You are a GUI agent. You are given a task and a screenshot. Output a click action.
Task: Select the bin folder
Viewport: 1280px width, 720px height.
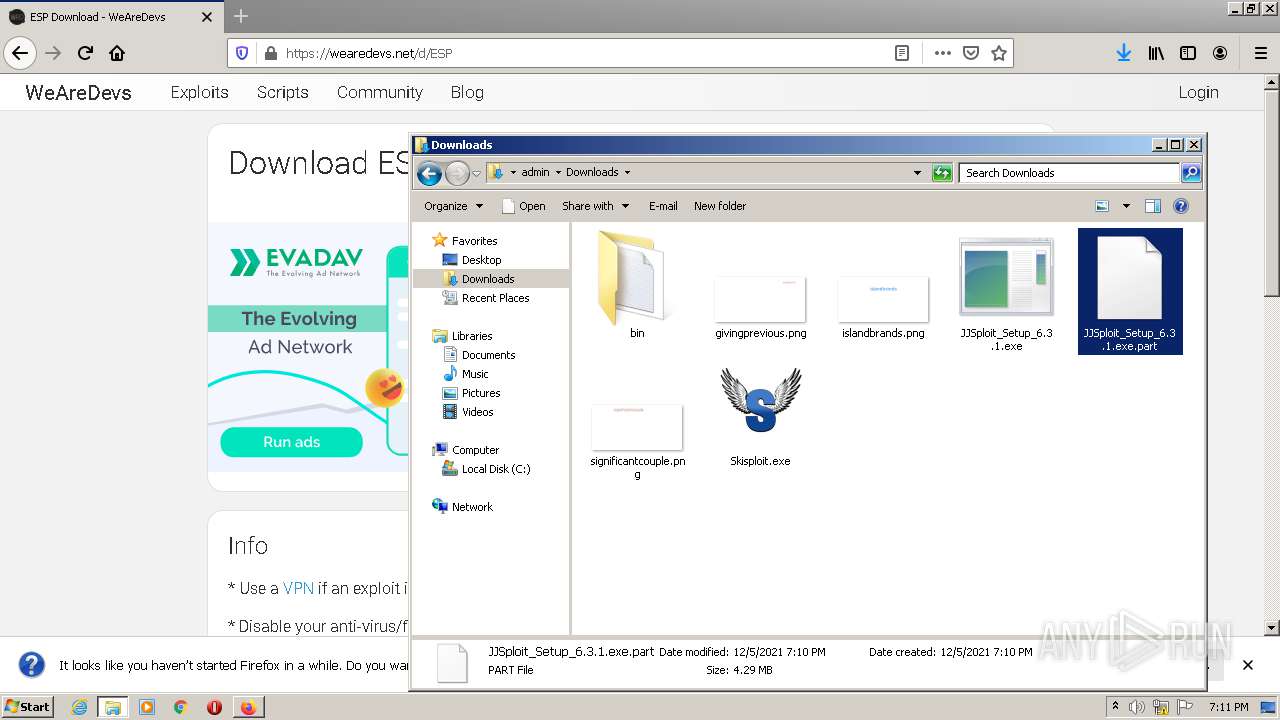637,286
